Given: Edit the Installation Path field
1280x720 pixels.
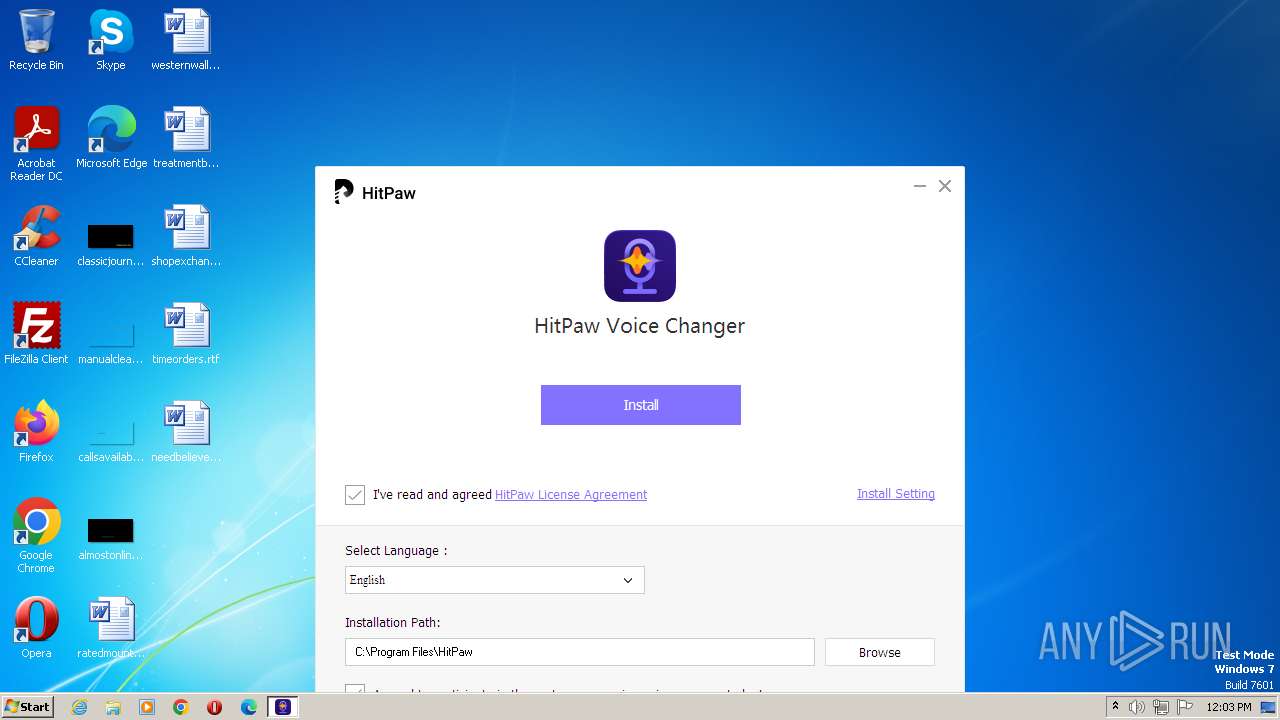Looking at the screenshot, I should (580, 652).
